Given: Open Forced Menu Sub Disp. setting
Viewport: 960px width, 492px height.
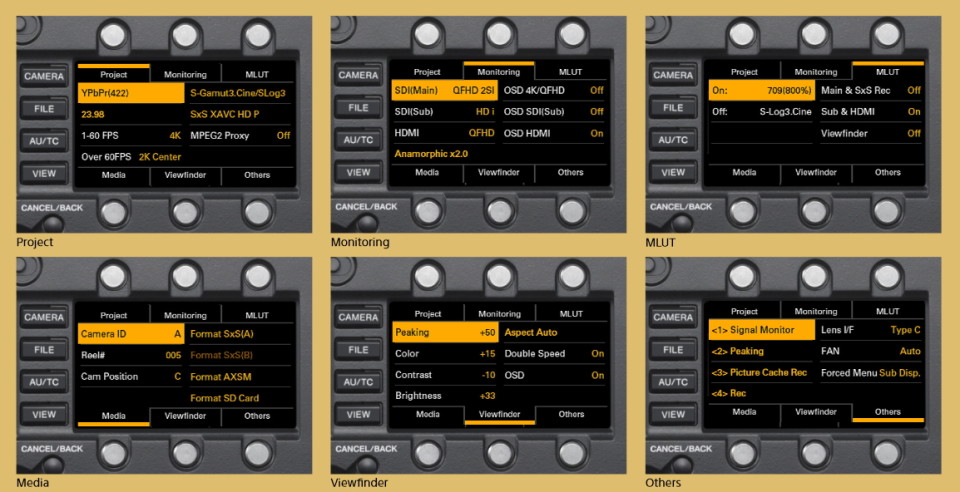Looking at the screenshot, I should (x=871, y=372).
